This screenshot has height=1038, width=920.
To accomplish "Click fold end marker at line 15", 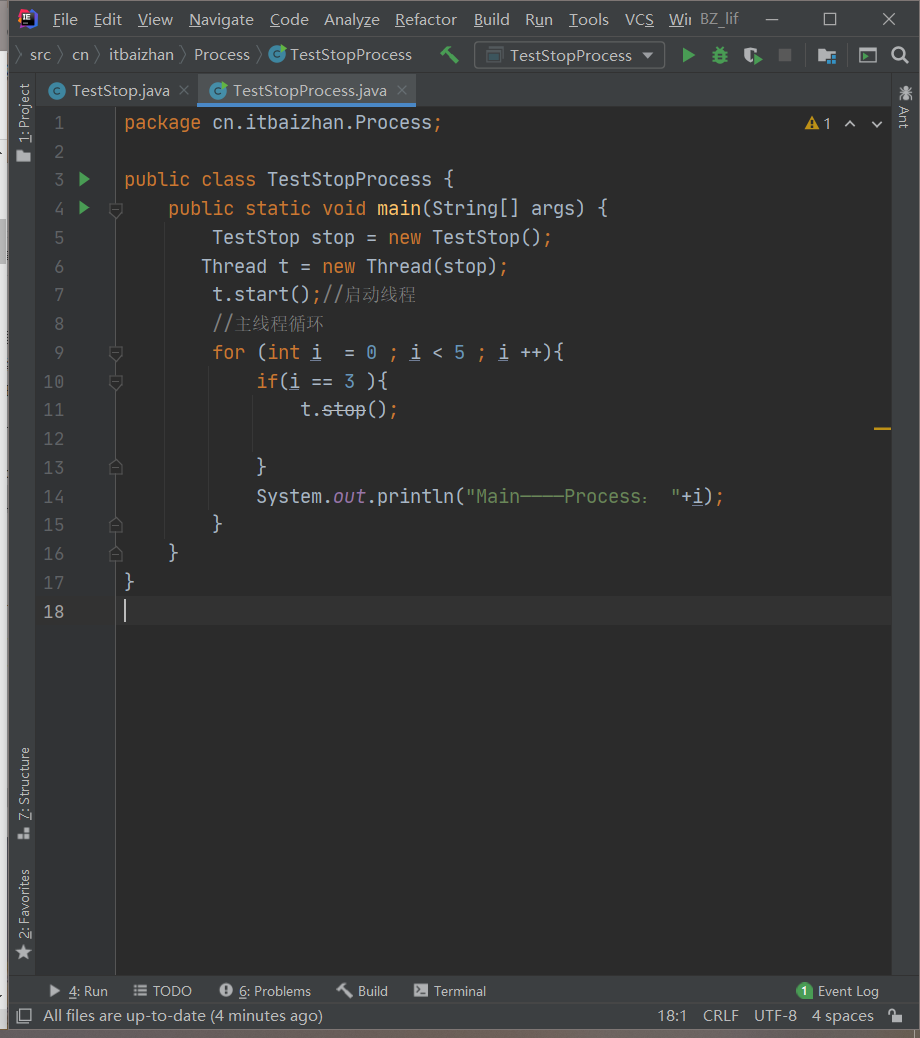I will [116, 524].
